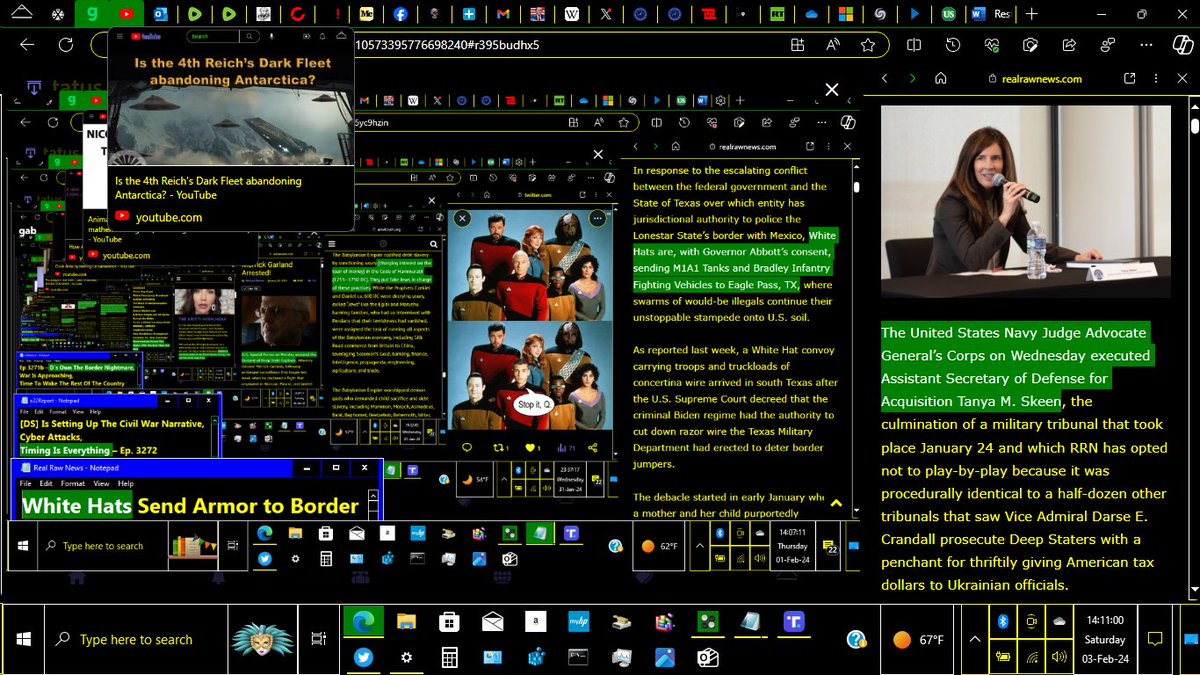The width and height of the screenshot is (1200, 675).
Task: Open the Twitter bird app in taskbar
Action: [x=362, y=657]
